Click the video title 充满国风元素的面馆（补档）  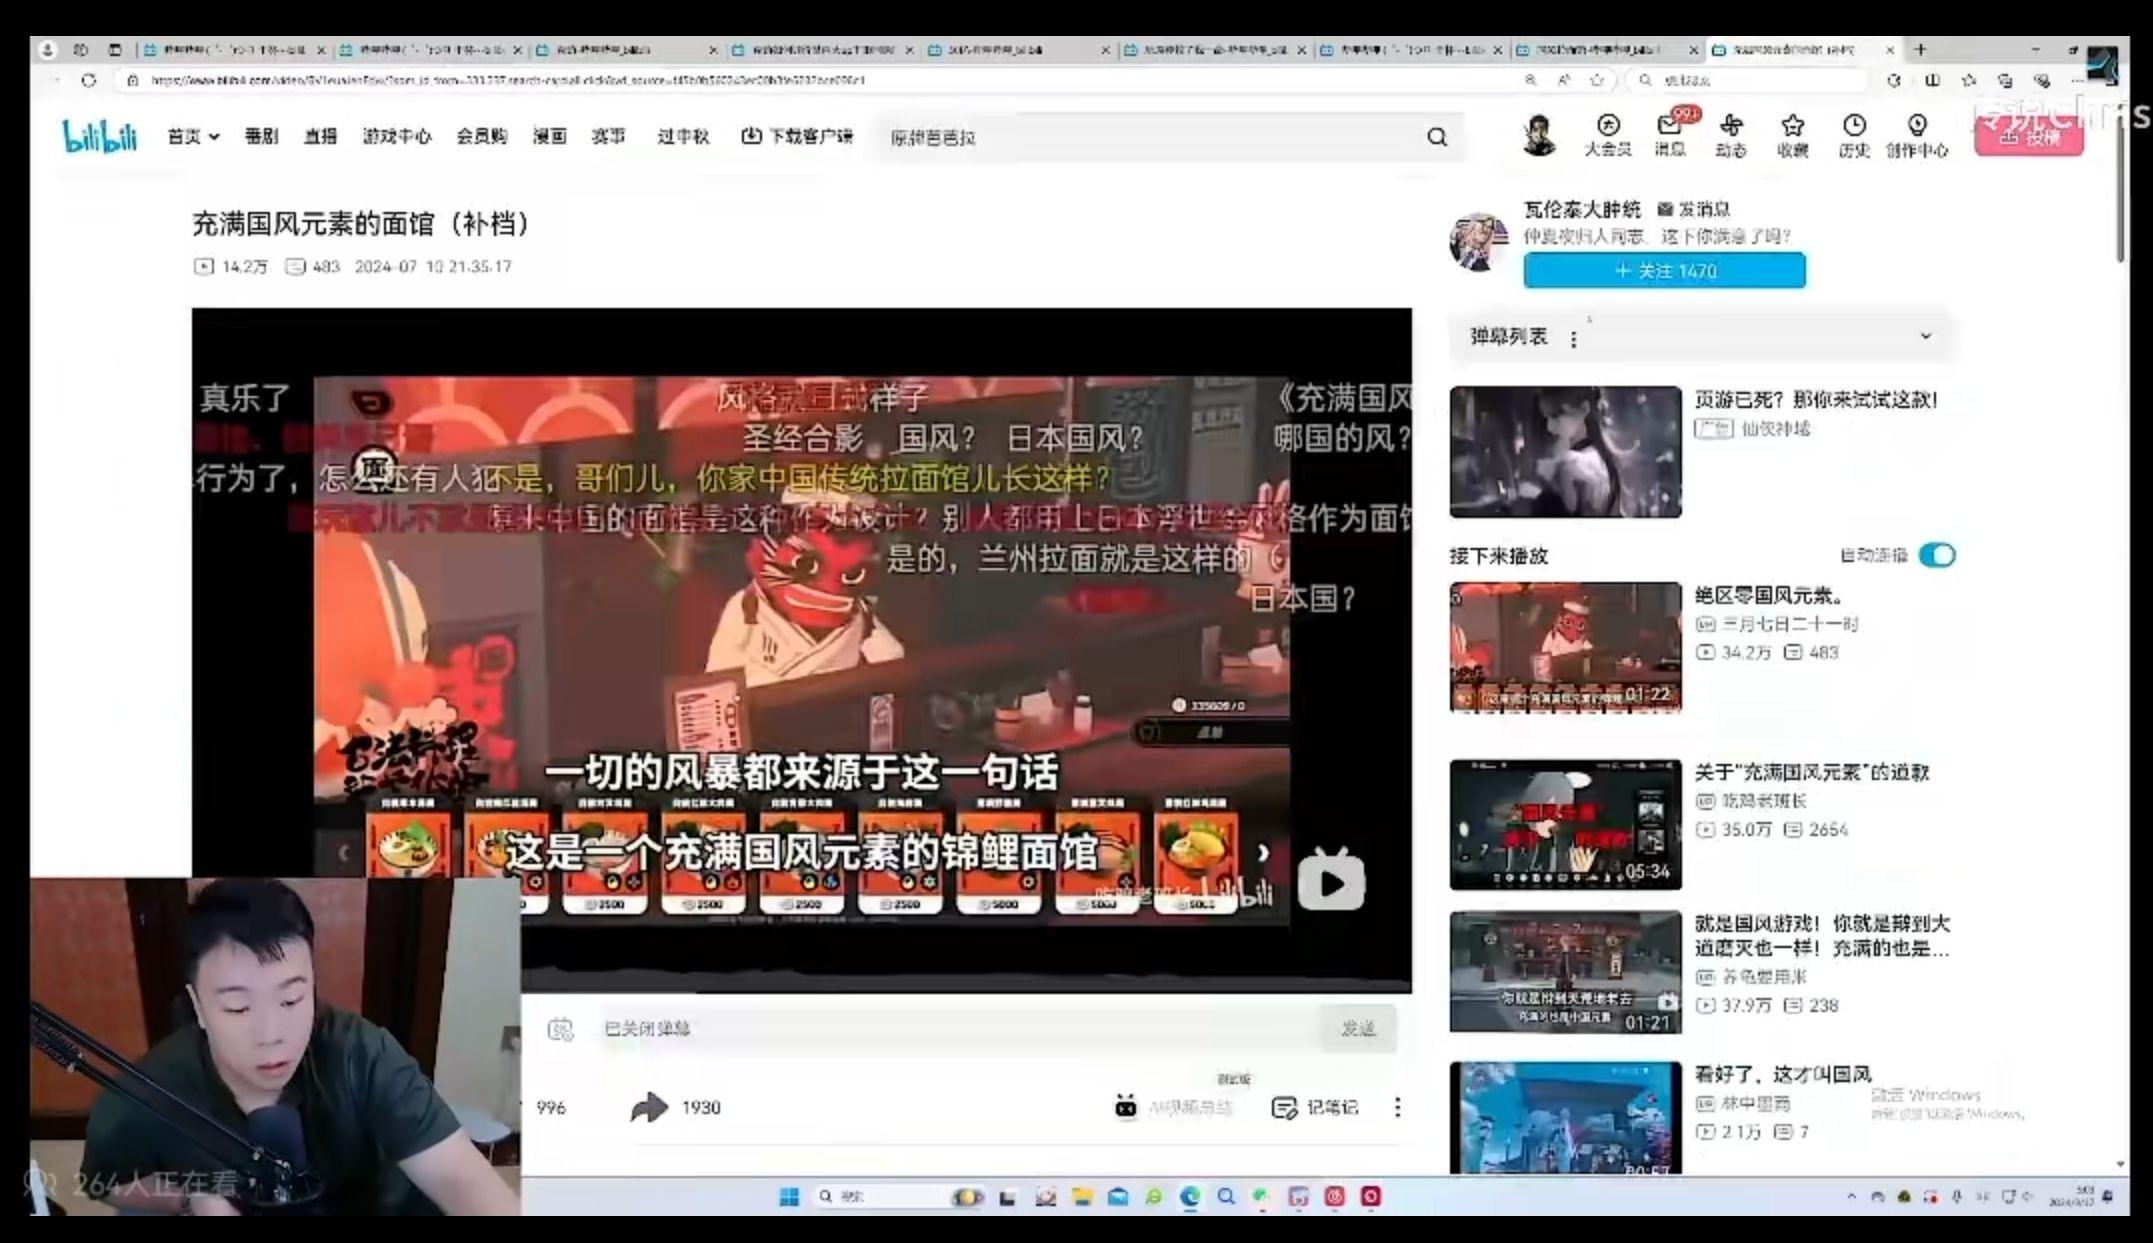360,223
